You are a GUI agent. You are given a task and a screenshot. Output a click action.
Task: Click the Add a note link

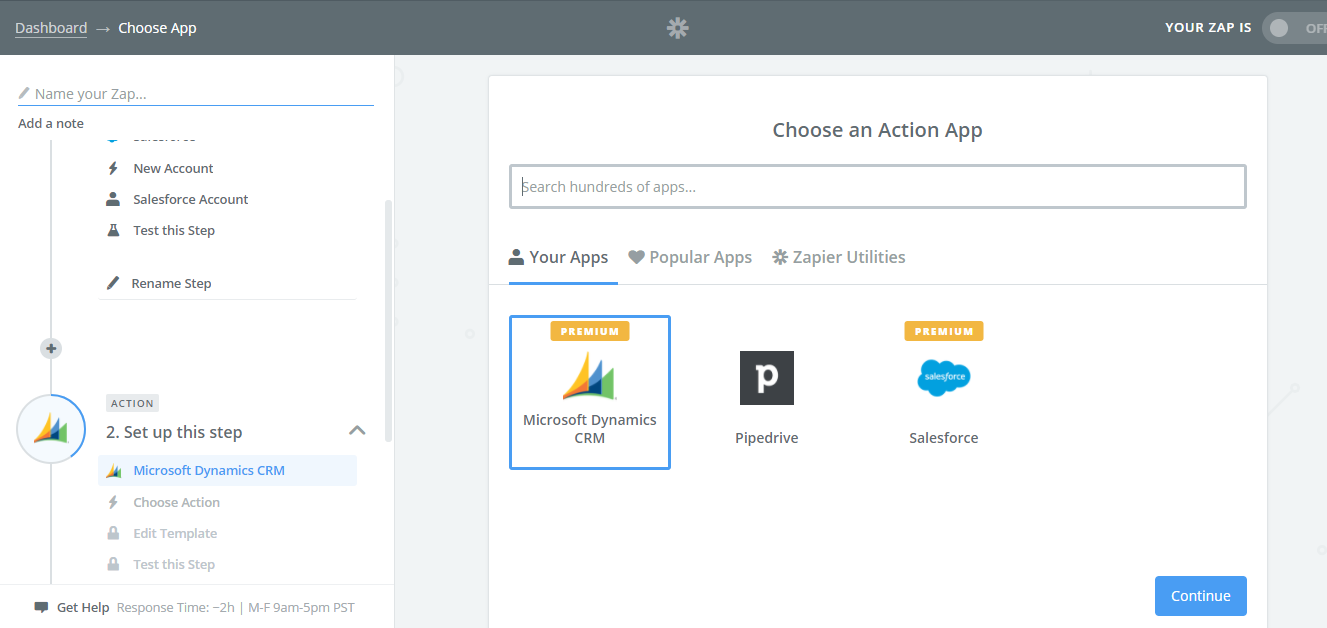[x=51, y=124]
